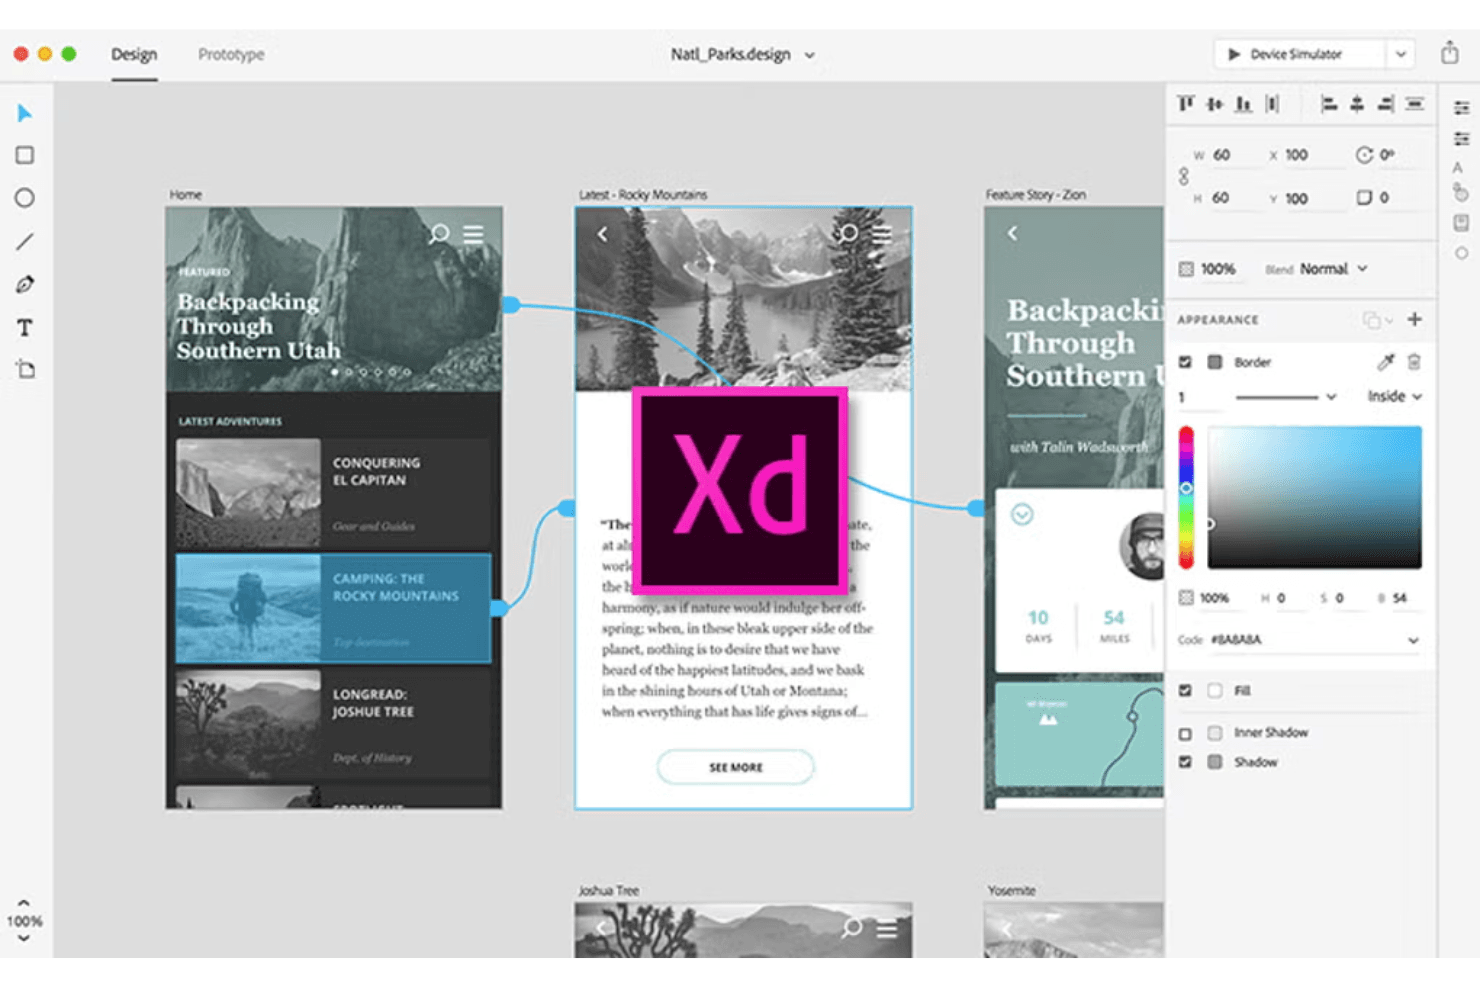Select the Text tool

[25, 327]
